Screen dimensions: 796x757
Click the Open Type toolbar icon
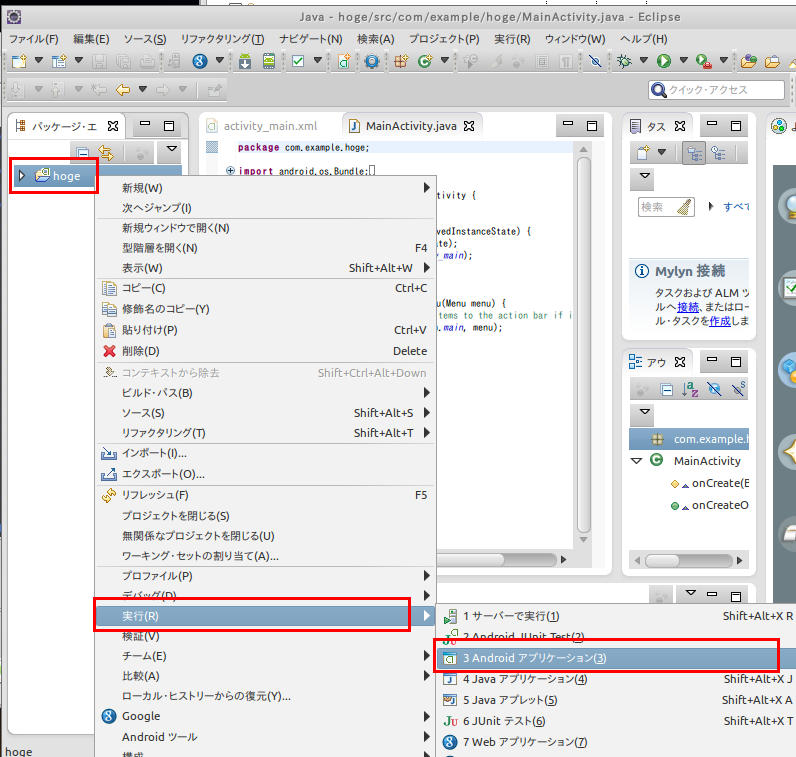(x=748, y=61)
